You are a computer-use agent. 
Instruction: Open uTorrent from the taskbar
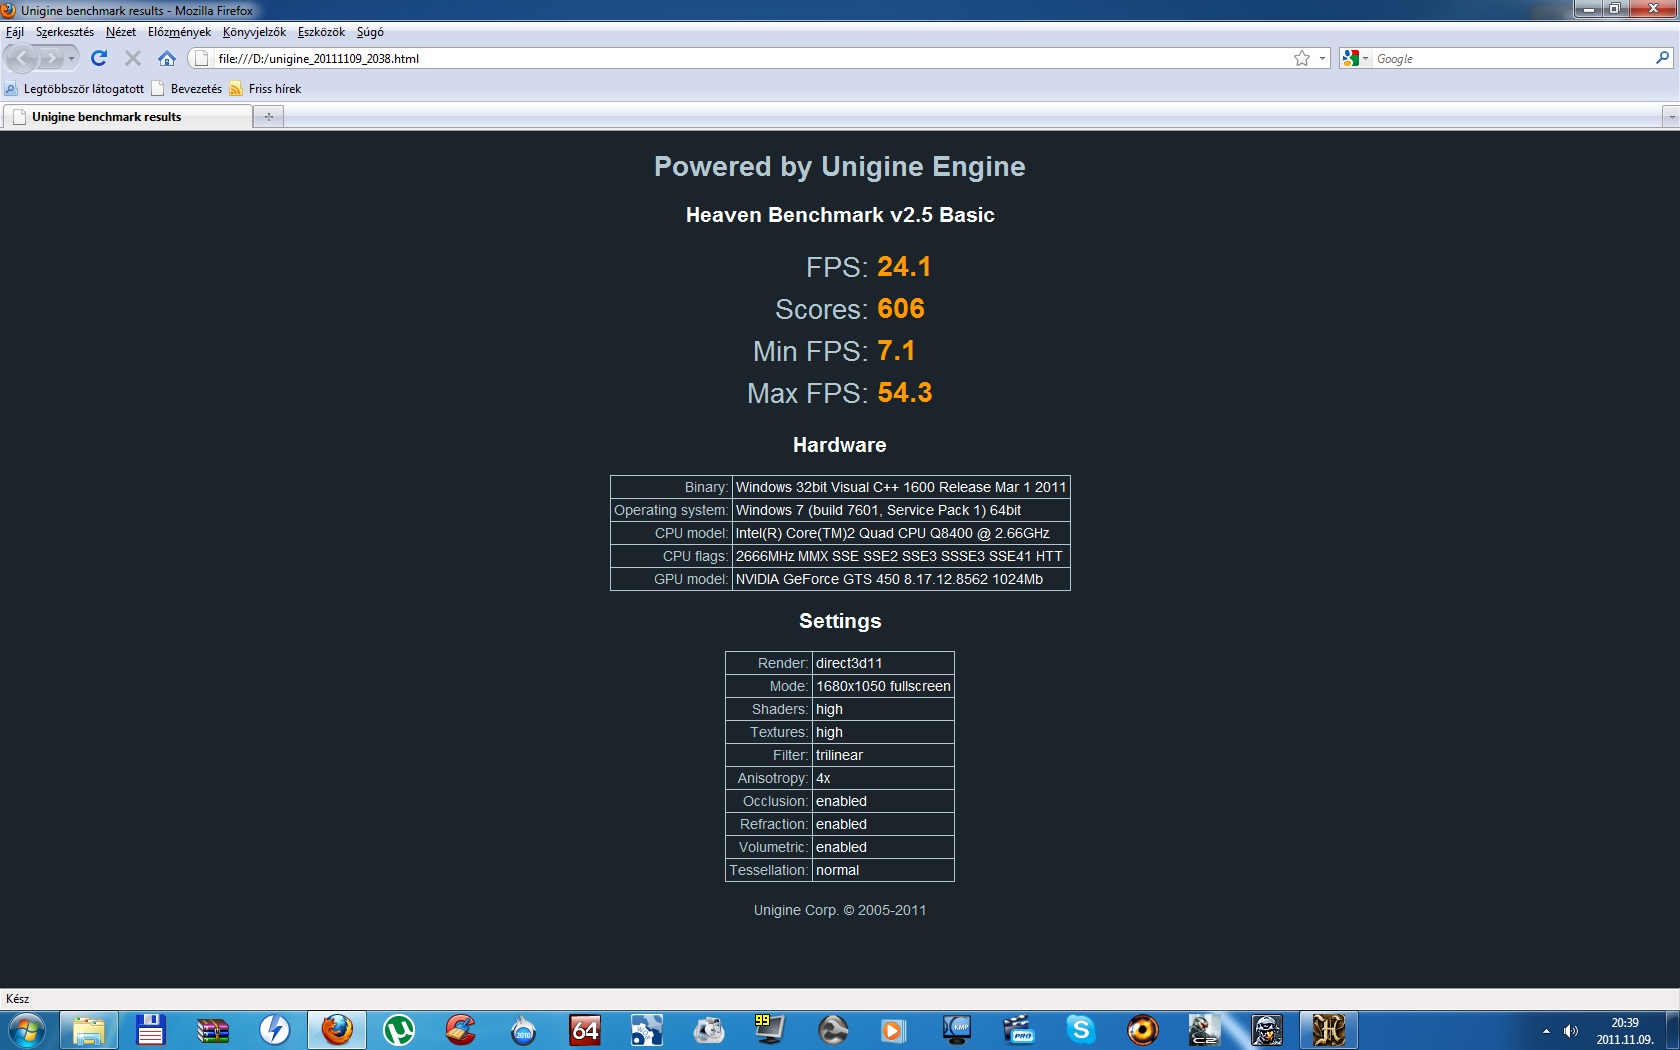[x=399, y=1030]
